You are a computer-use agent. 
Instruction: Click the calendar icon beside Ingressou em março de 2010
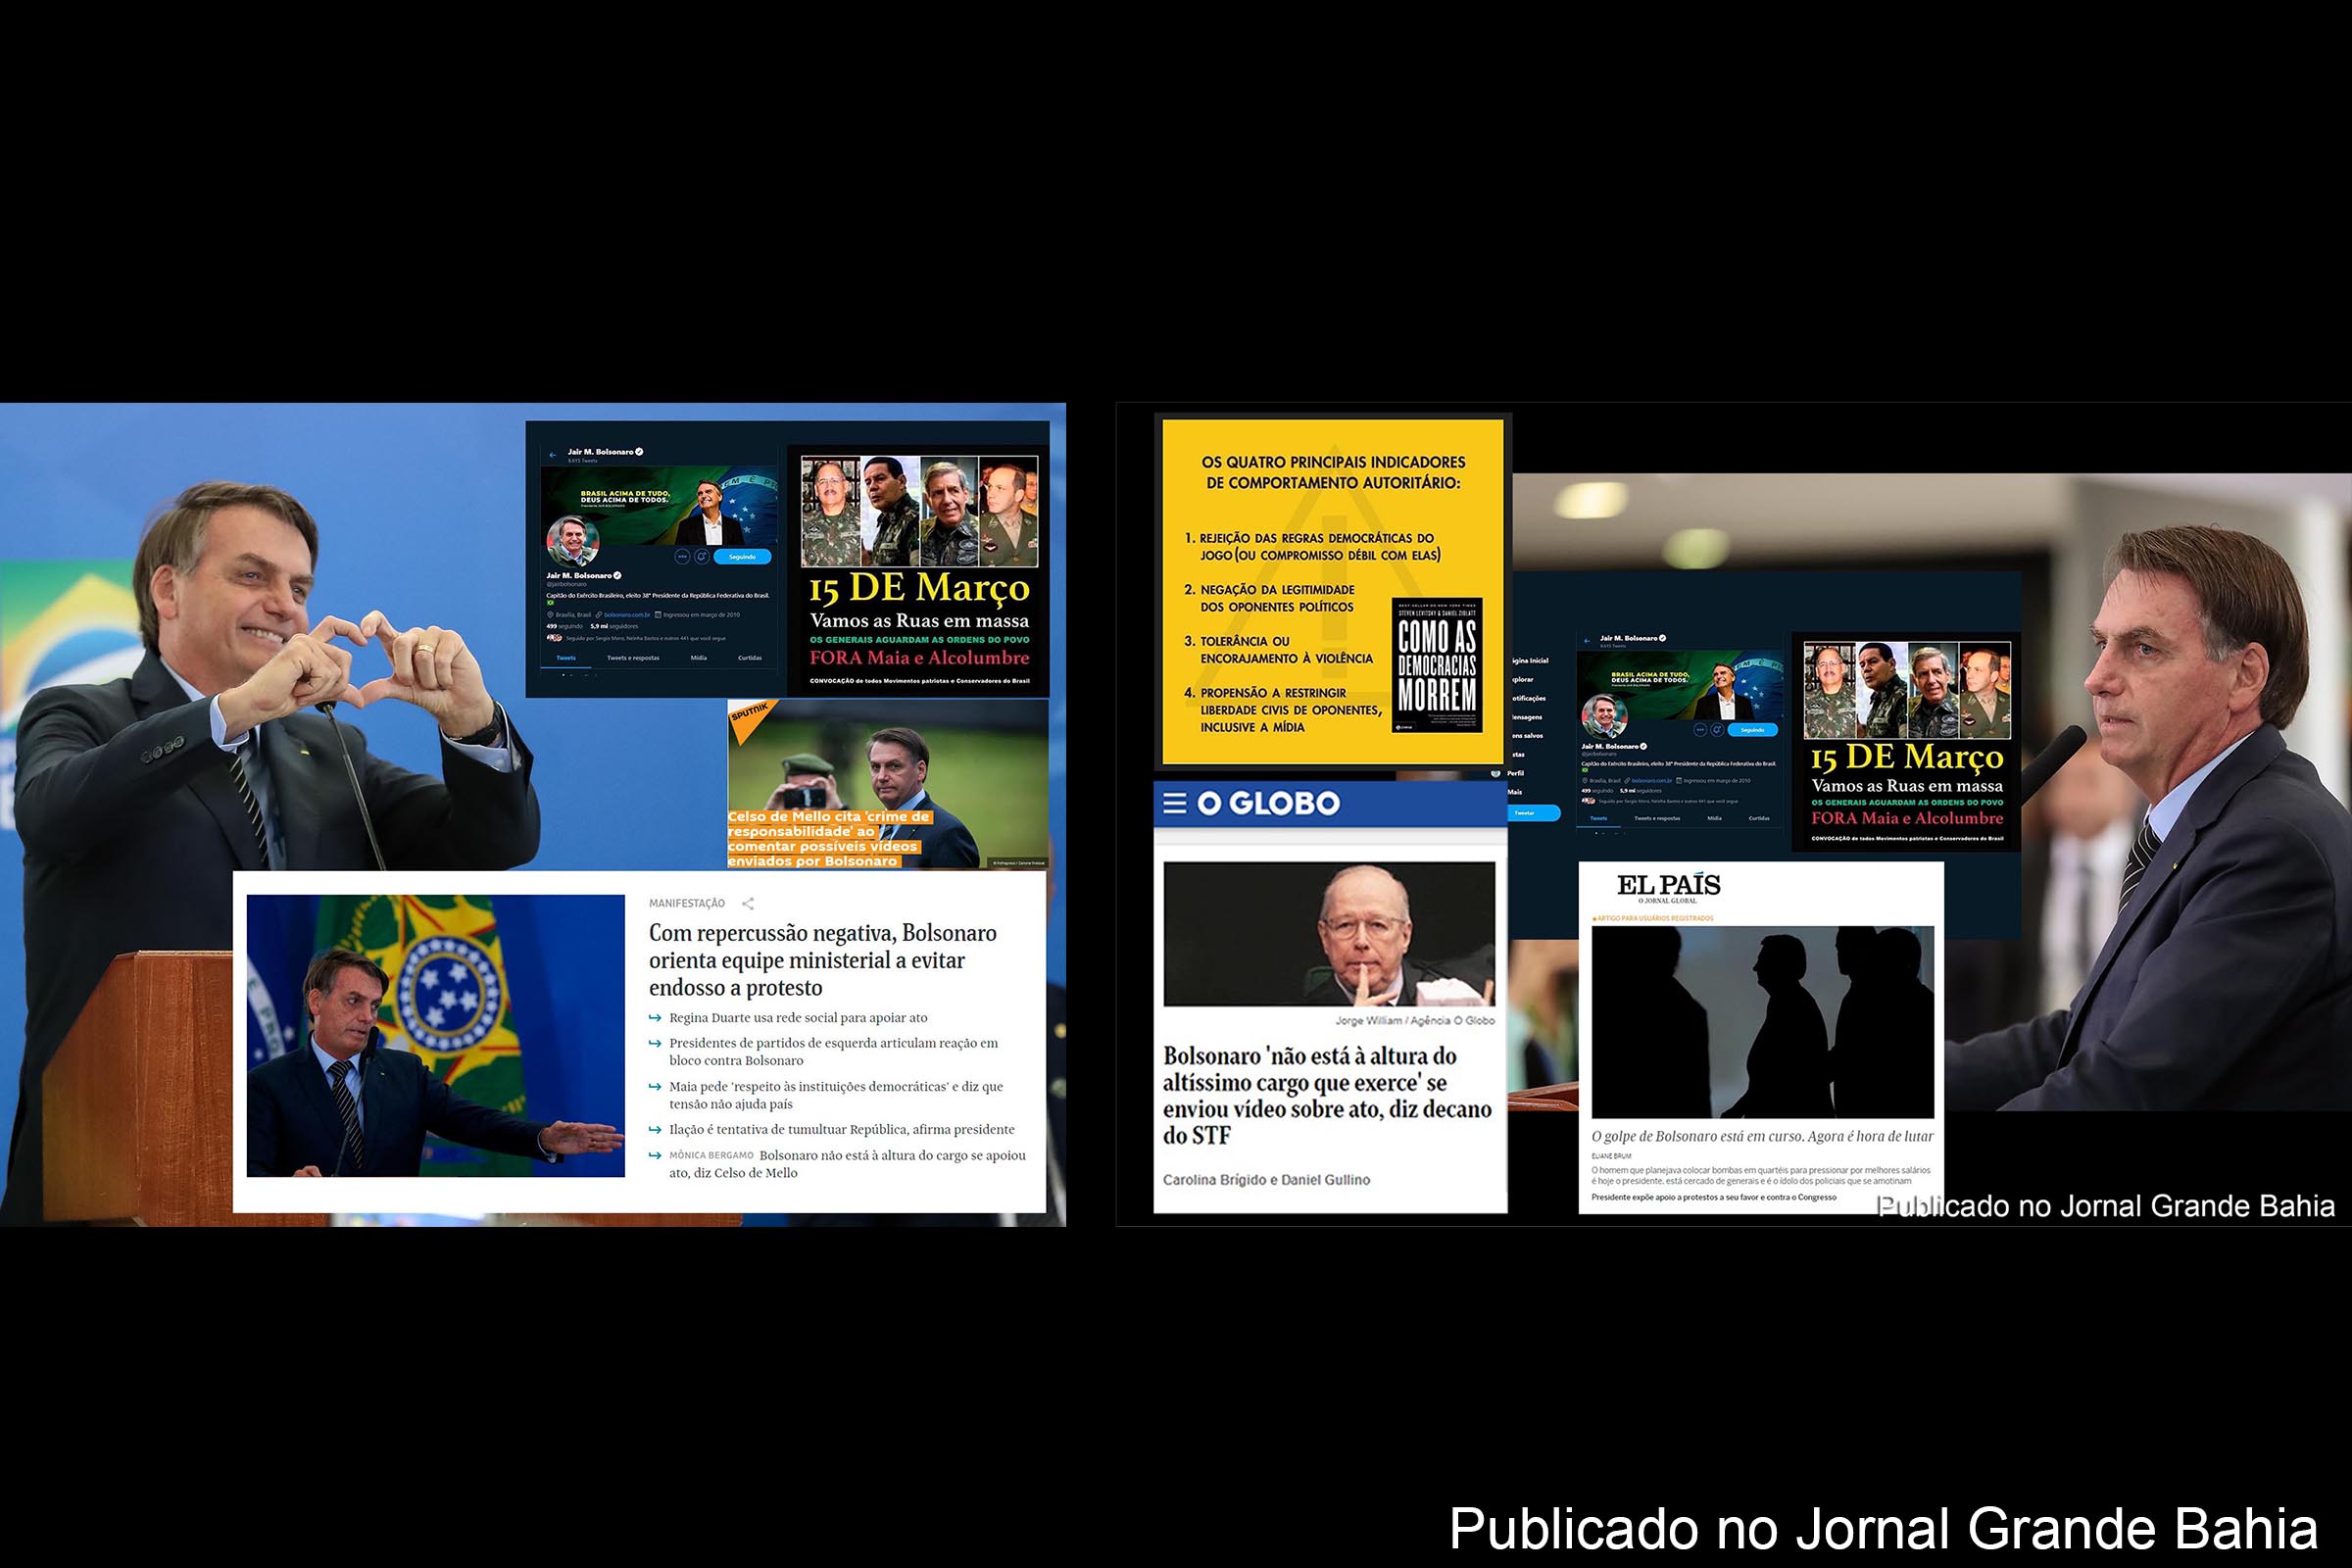coord(658,616)
